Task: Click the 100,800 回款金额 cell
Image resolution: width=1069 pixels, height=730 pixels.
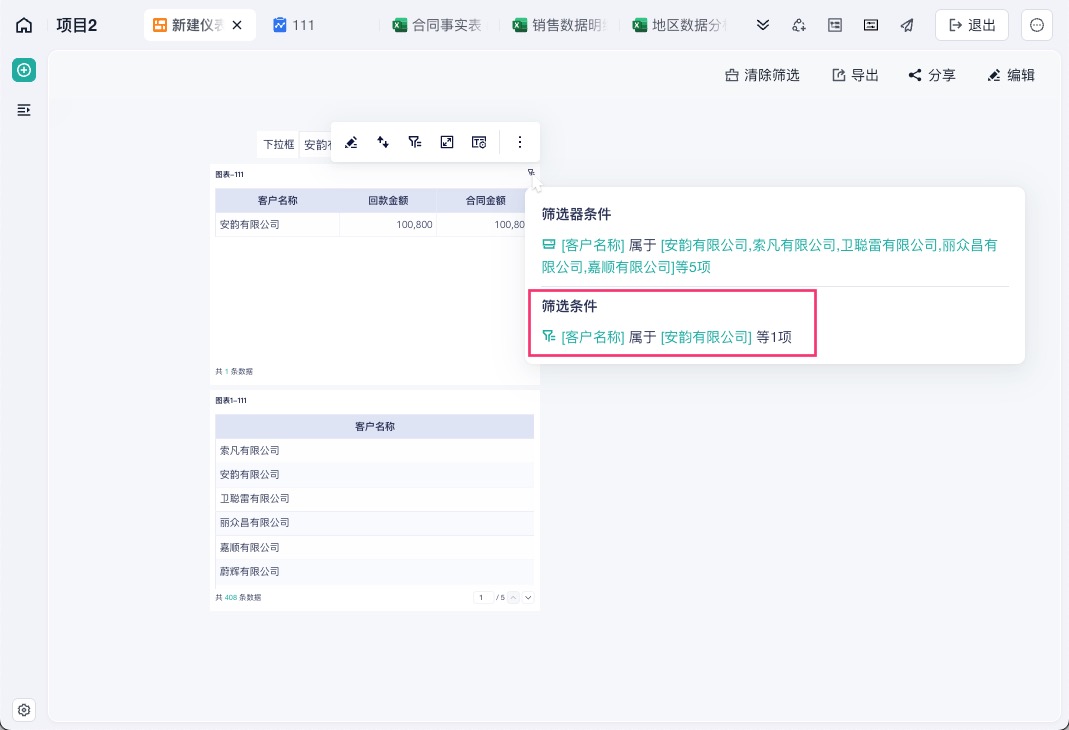Action: pos(388,224)
